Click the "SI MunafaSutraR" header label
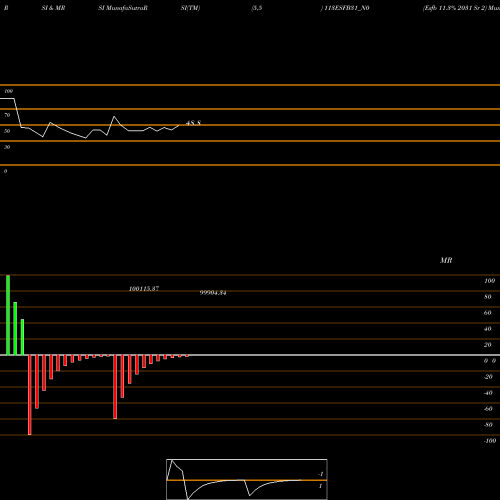The height and width of the screenshot is (500, 500). [x=123, y=8]
